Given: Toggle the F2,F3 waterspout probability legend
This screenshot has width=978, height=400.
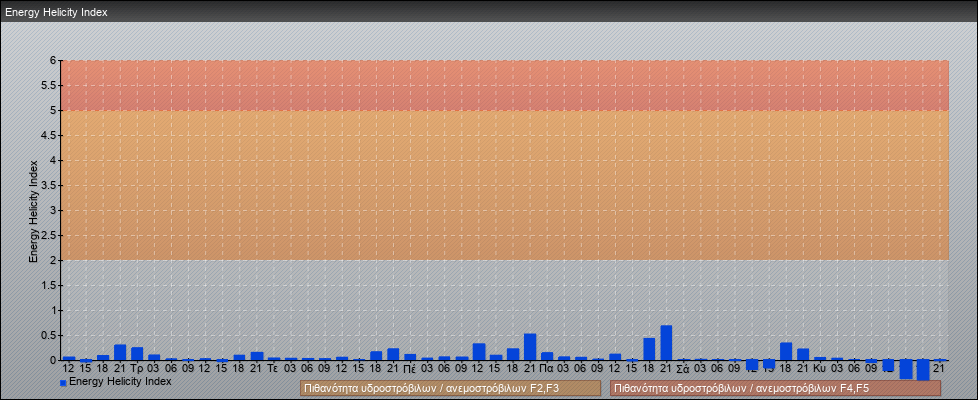Looking at the screenshot, I should [450, 388].
